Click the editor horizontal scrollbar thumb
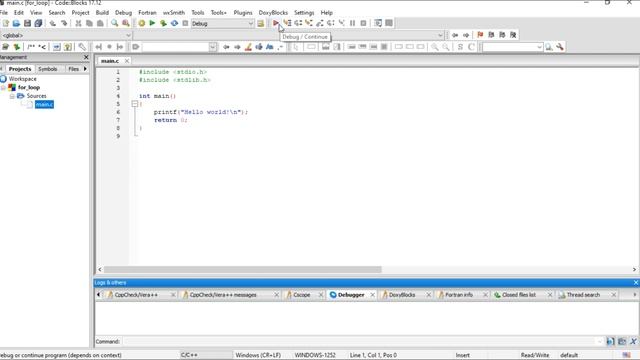The height and width of the screenshot is (360, 640). [x=242, y=269]
